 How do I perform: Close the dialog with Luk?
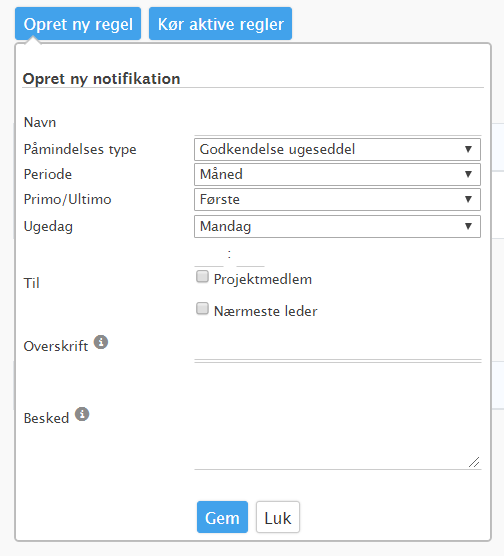278,517
